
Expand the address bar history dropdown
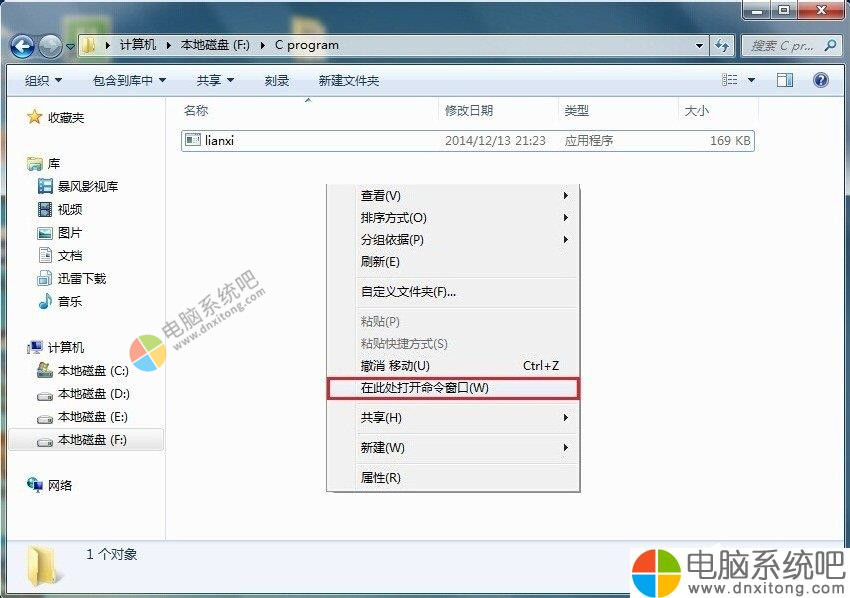coord(700,46)
